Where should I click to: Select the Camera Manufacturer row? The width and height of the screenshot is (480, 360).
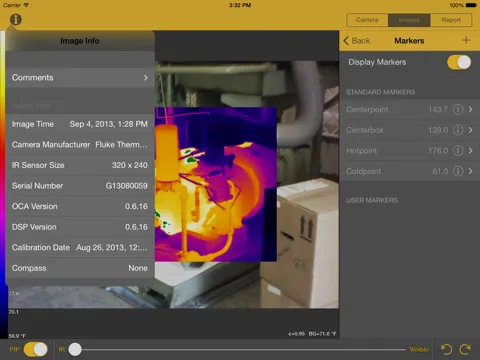pyautogui.click(x=80, y=145)
